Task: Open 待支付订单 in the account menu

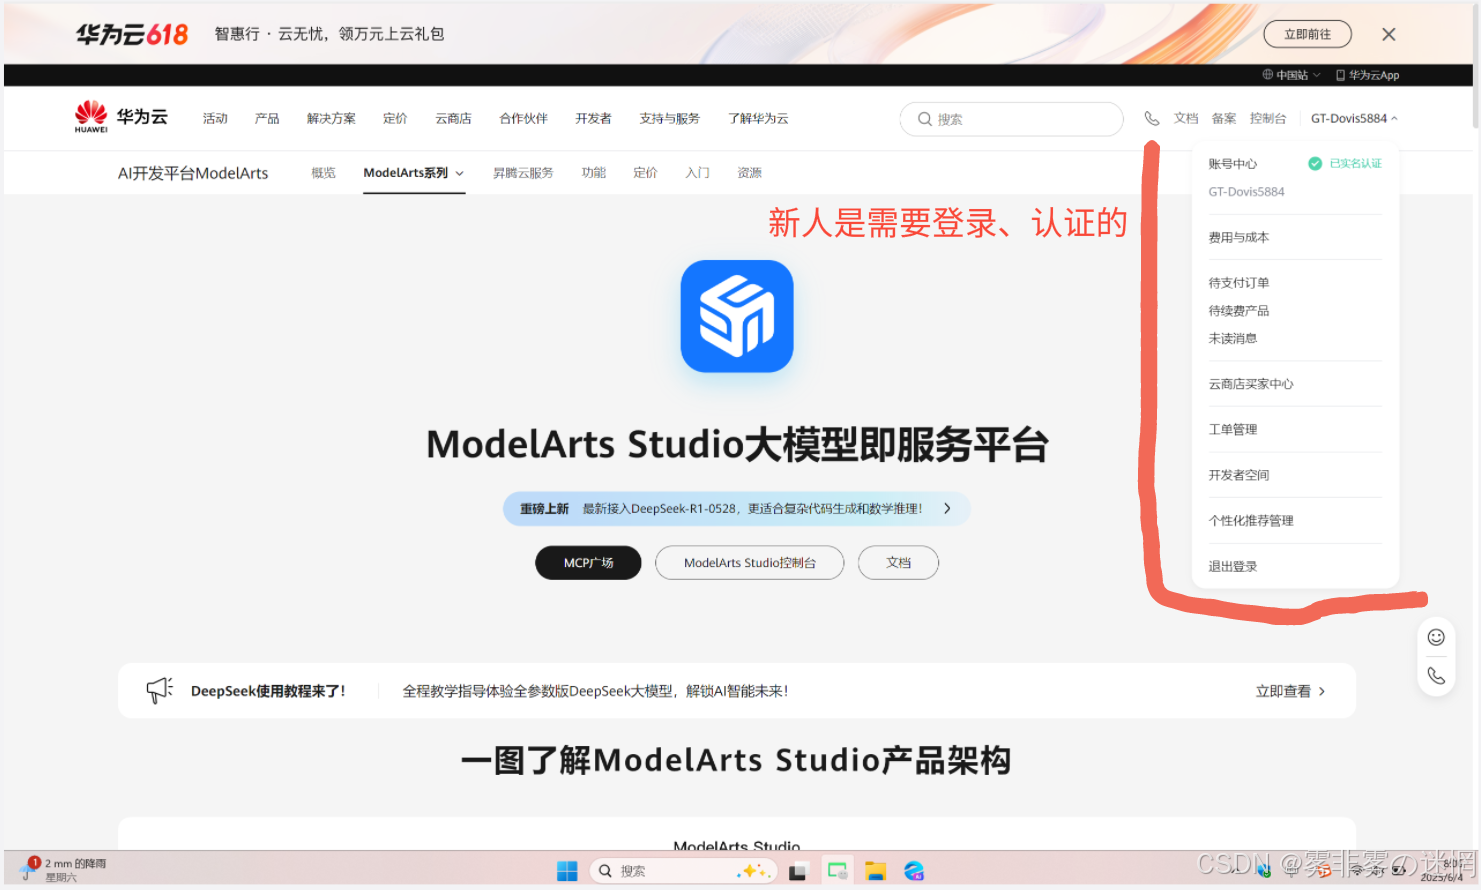Action: click(x=1239, y=283)
